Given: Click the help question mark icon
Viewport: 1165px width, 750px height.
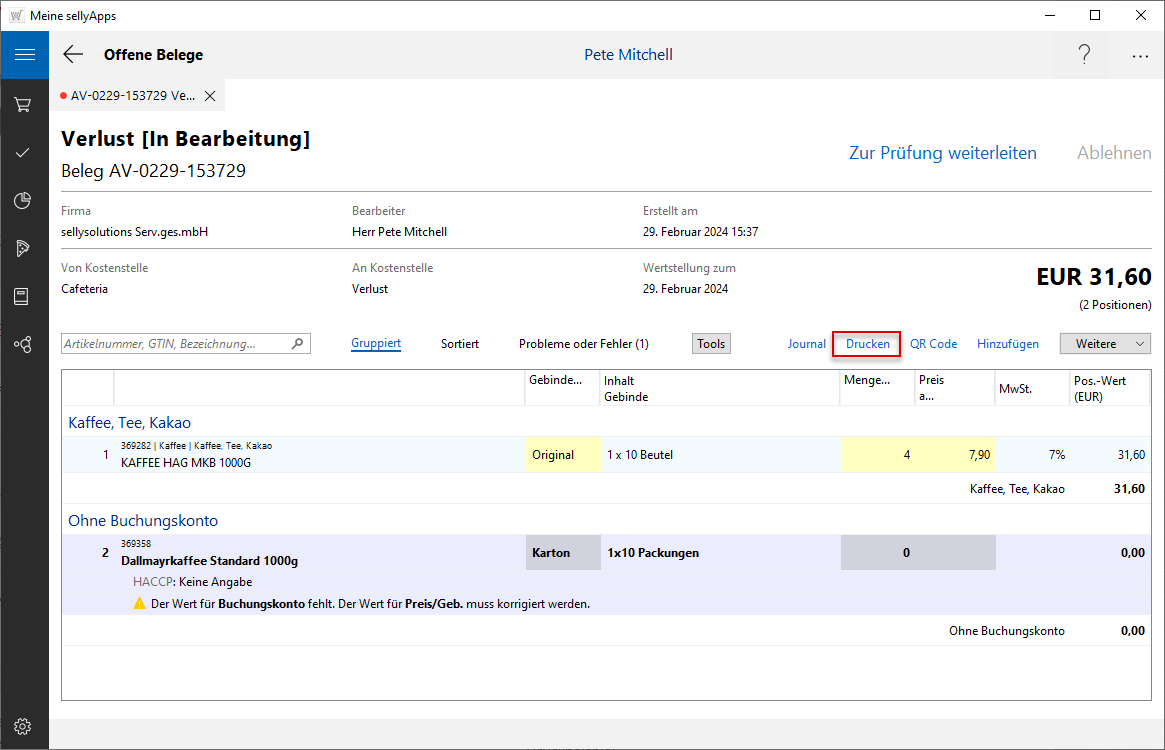Looking at the screenshot, I should (x=1084, y=55).
